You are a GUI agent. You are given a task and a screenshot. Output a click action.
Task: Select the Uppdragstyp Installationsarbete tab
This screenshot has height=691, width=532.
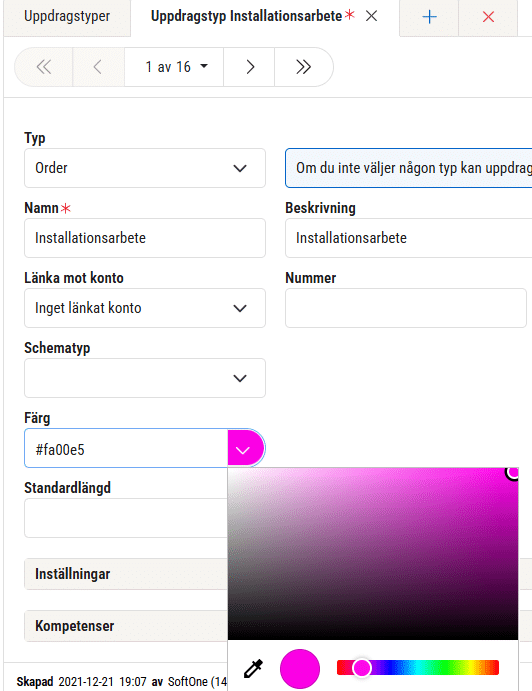click(x=246, y=16)
